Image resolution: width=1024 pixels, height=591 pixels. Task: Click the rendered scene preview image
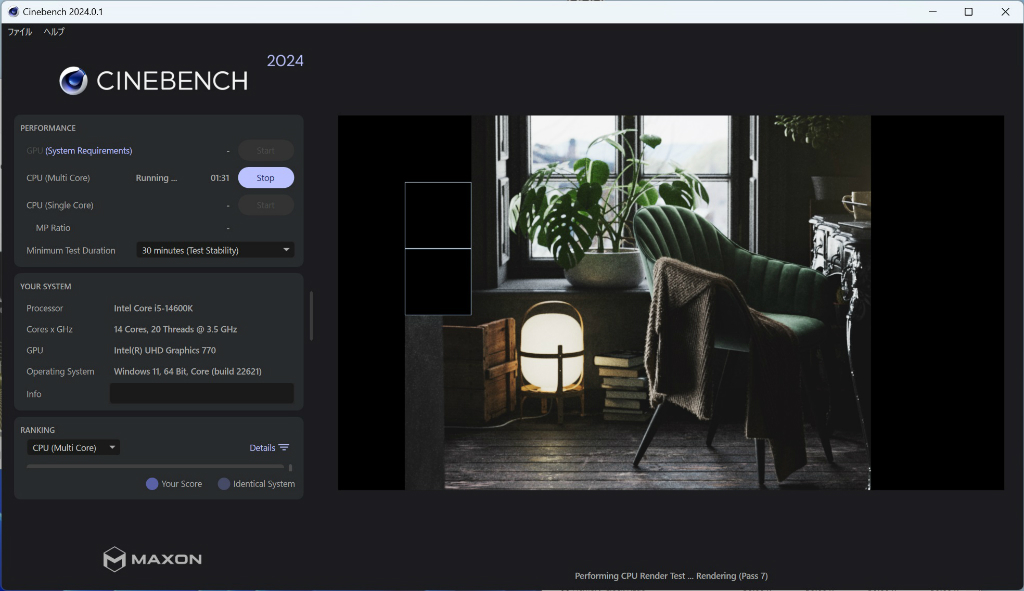click(671, 302)
